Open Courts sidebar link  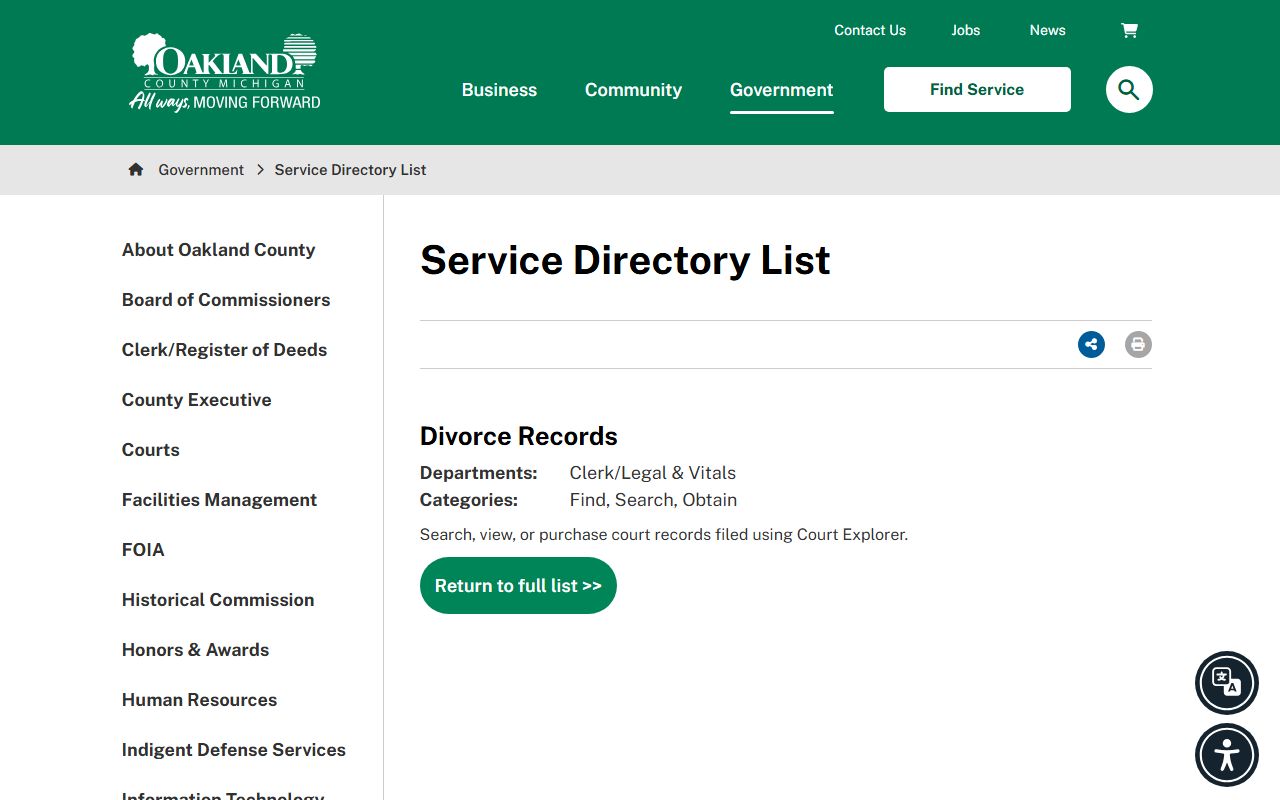pos(151,450)
